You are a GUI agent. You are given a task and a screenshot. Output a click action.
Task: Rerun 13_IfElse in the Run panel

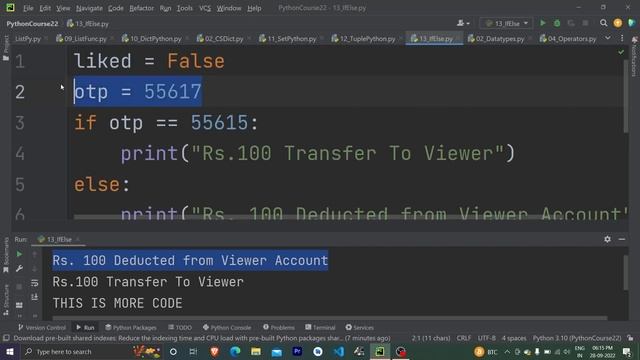click(19, 254)
